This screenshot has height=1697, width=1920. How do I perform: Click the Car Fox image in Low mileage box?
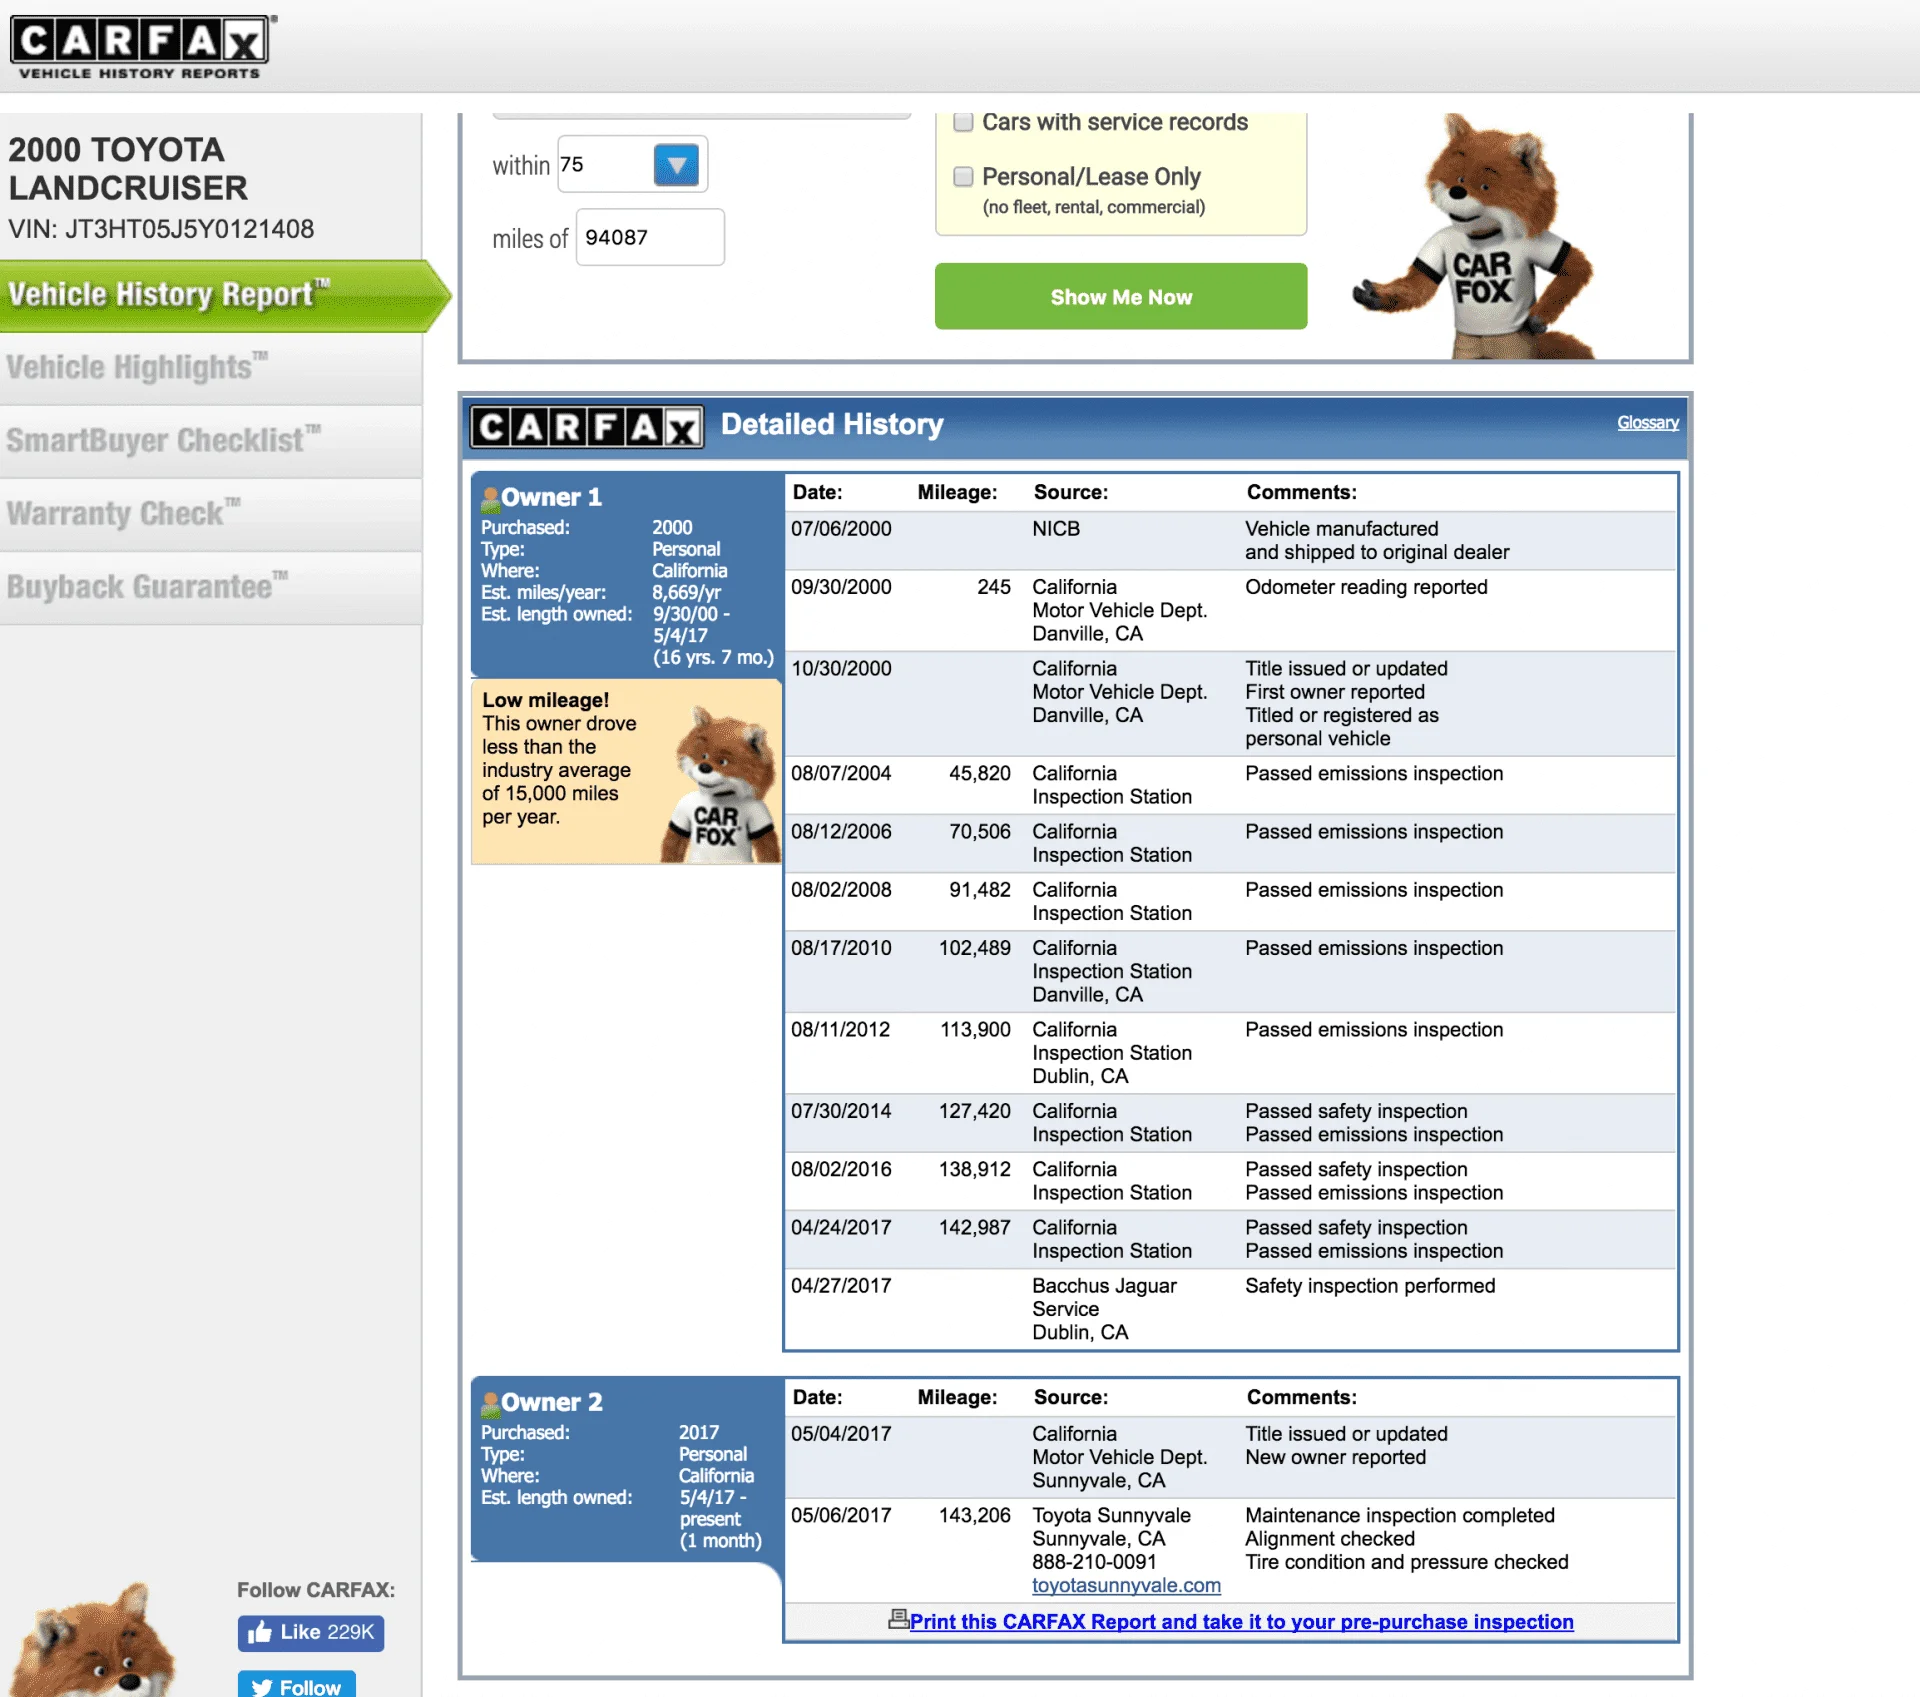click(720, 785)
